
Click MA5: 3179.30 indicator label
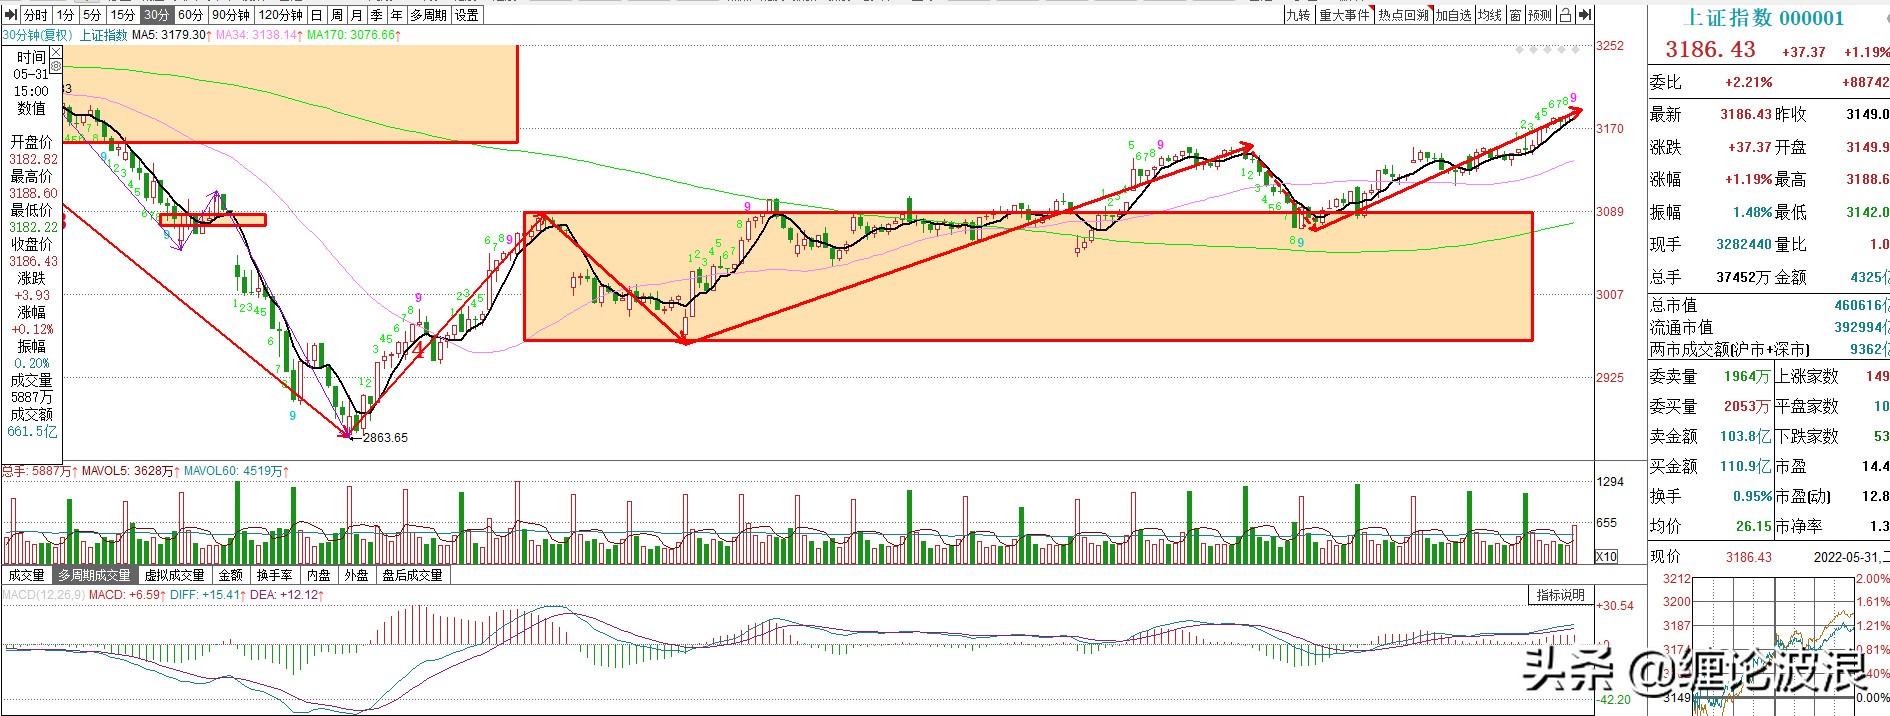(170, 35)
